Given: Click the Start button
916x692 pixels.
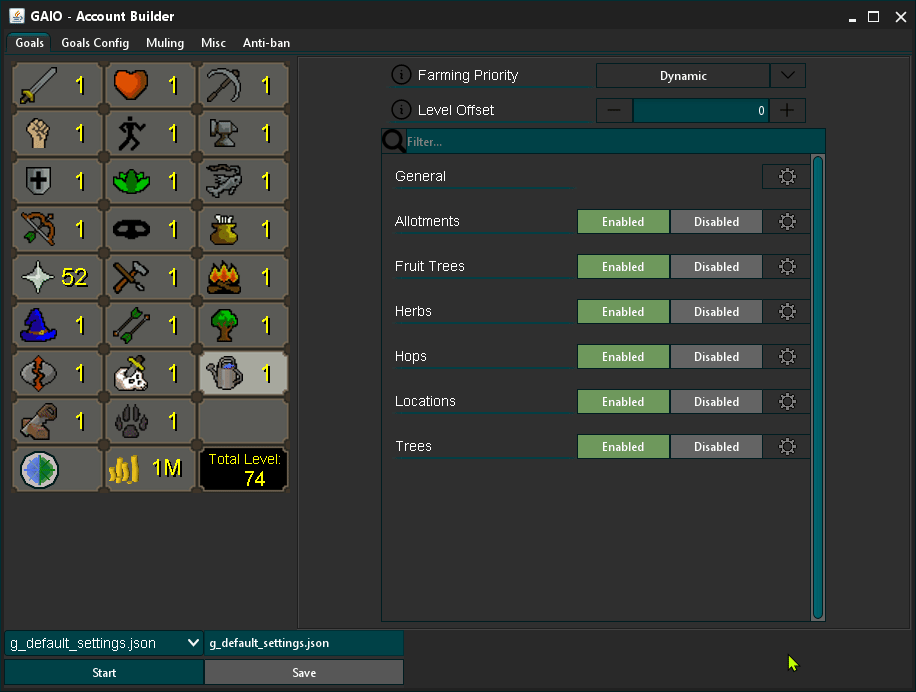Looking at the screenshot, I should tap(104, 672).
